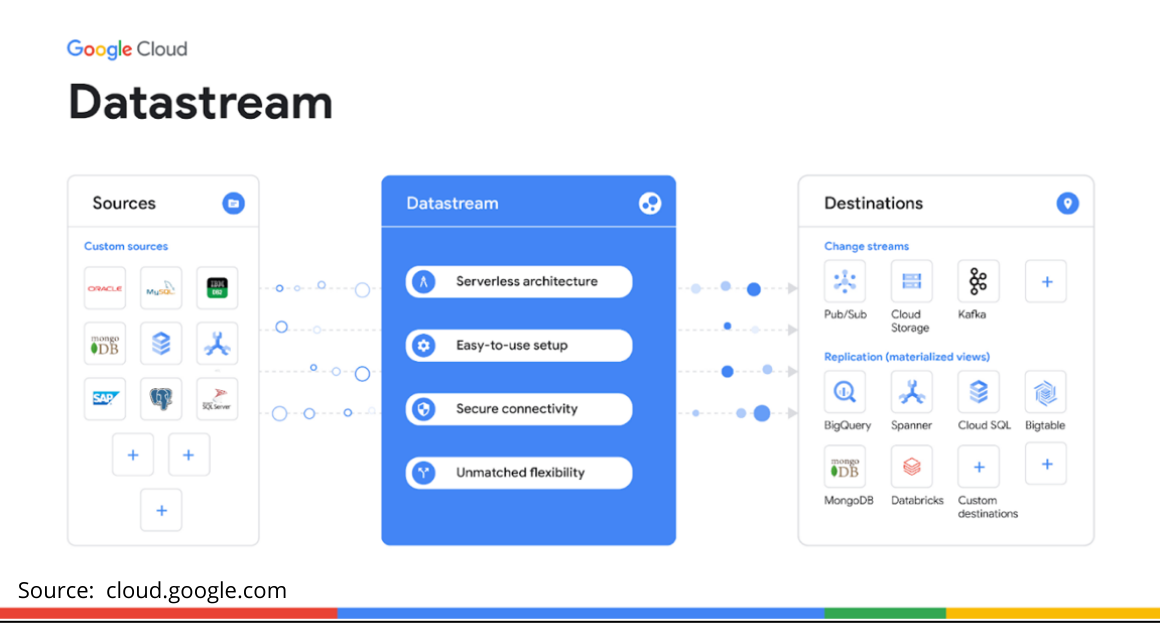
Task: Click the Serverless architecture pill
Action: (519, 282)
